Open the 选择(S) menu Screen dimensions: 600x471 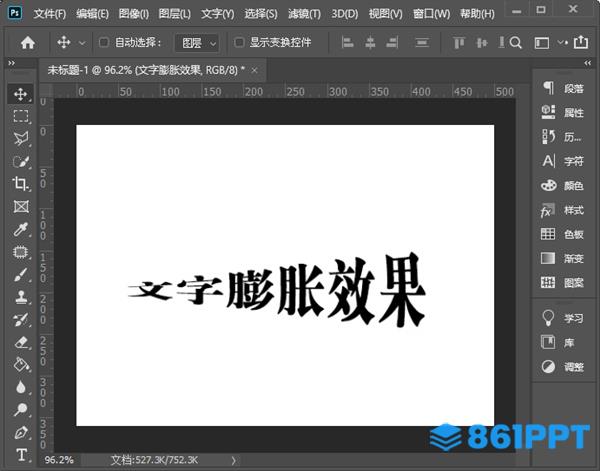coord(261,14)
